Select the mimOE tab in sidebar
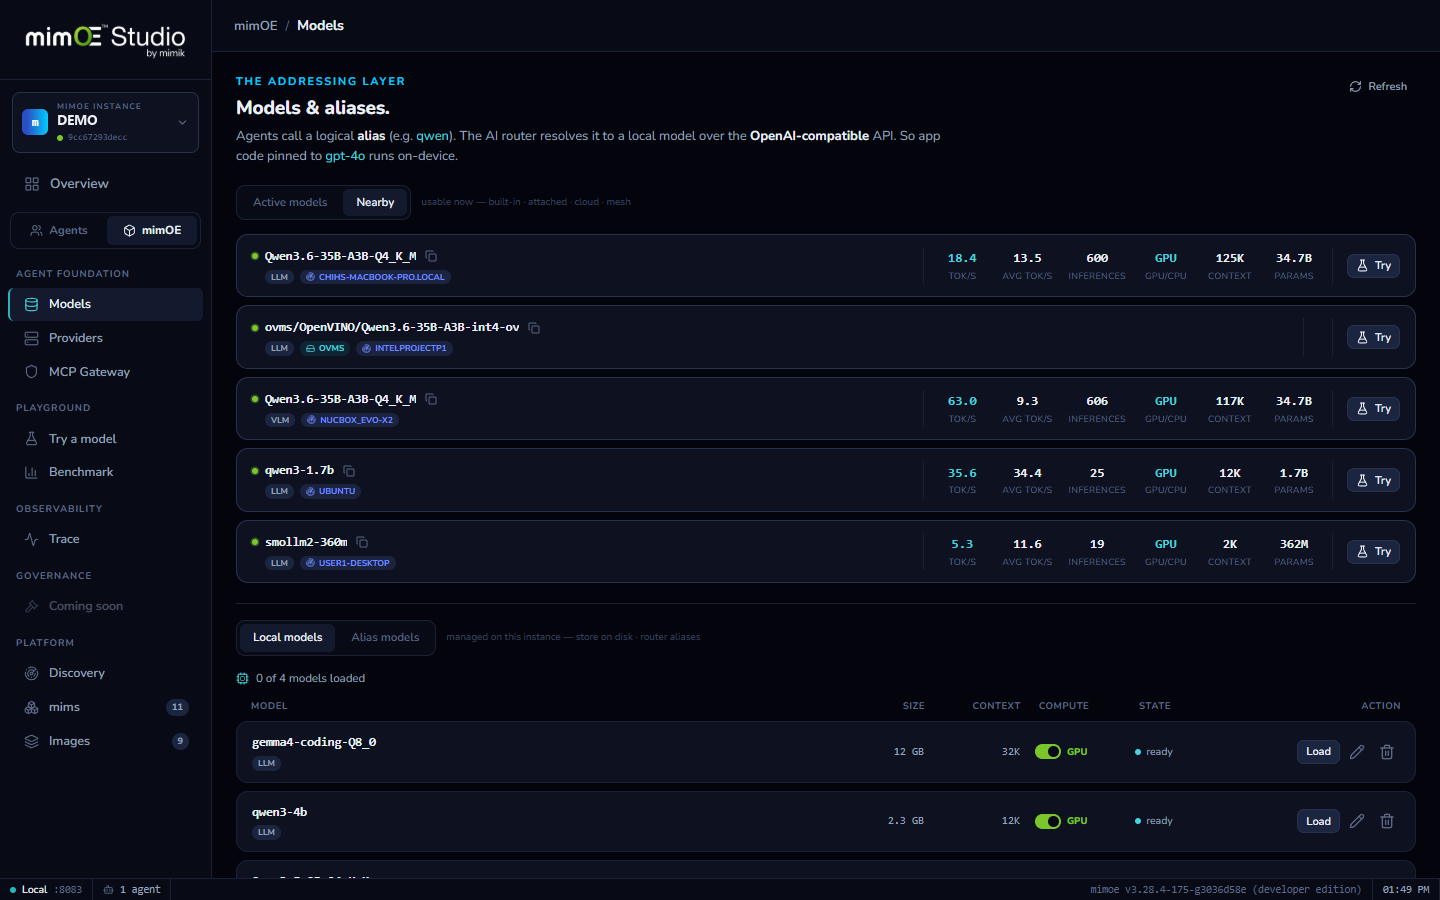 [x=152, y=230]
